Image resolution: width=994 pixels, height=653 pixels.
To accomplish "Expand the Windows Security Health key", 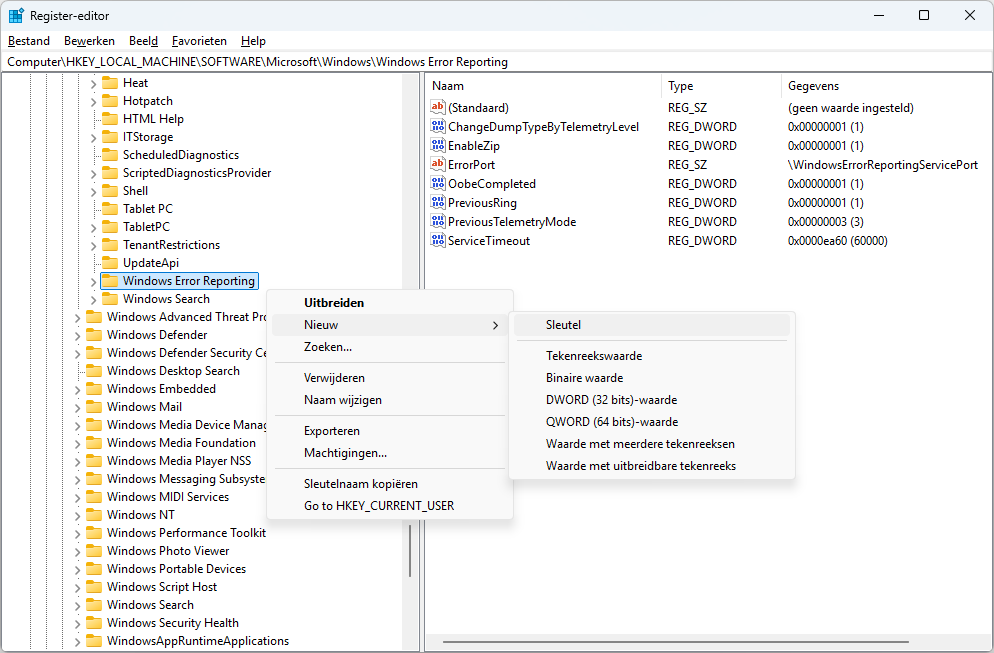I will (x=77, y=624).
